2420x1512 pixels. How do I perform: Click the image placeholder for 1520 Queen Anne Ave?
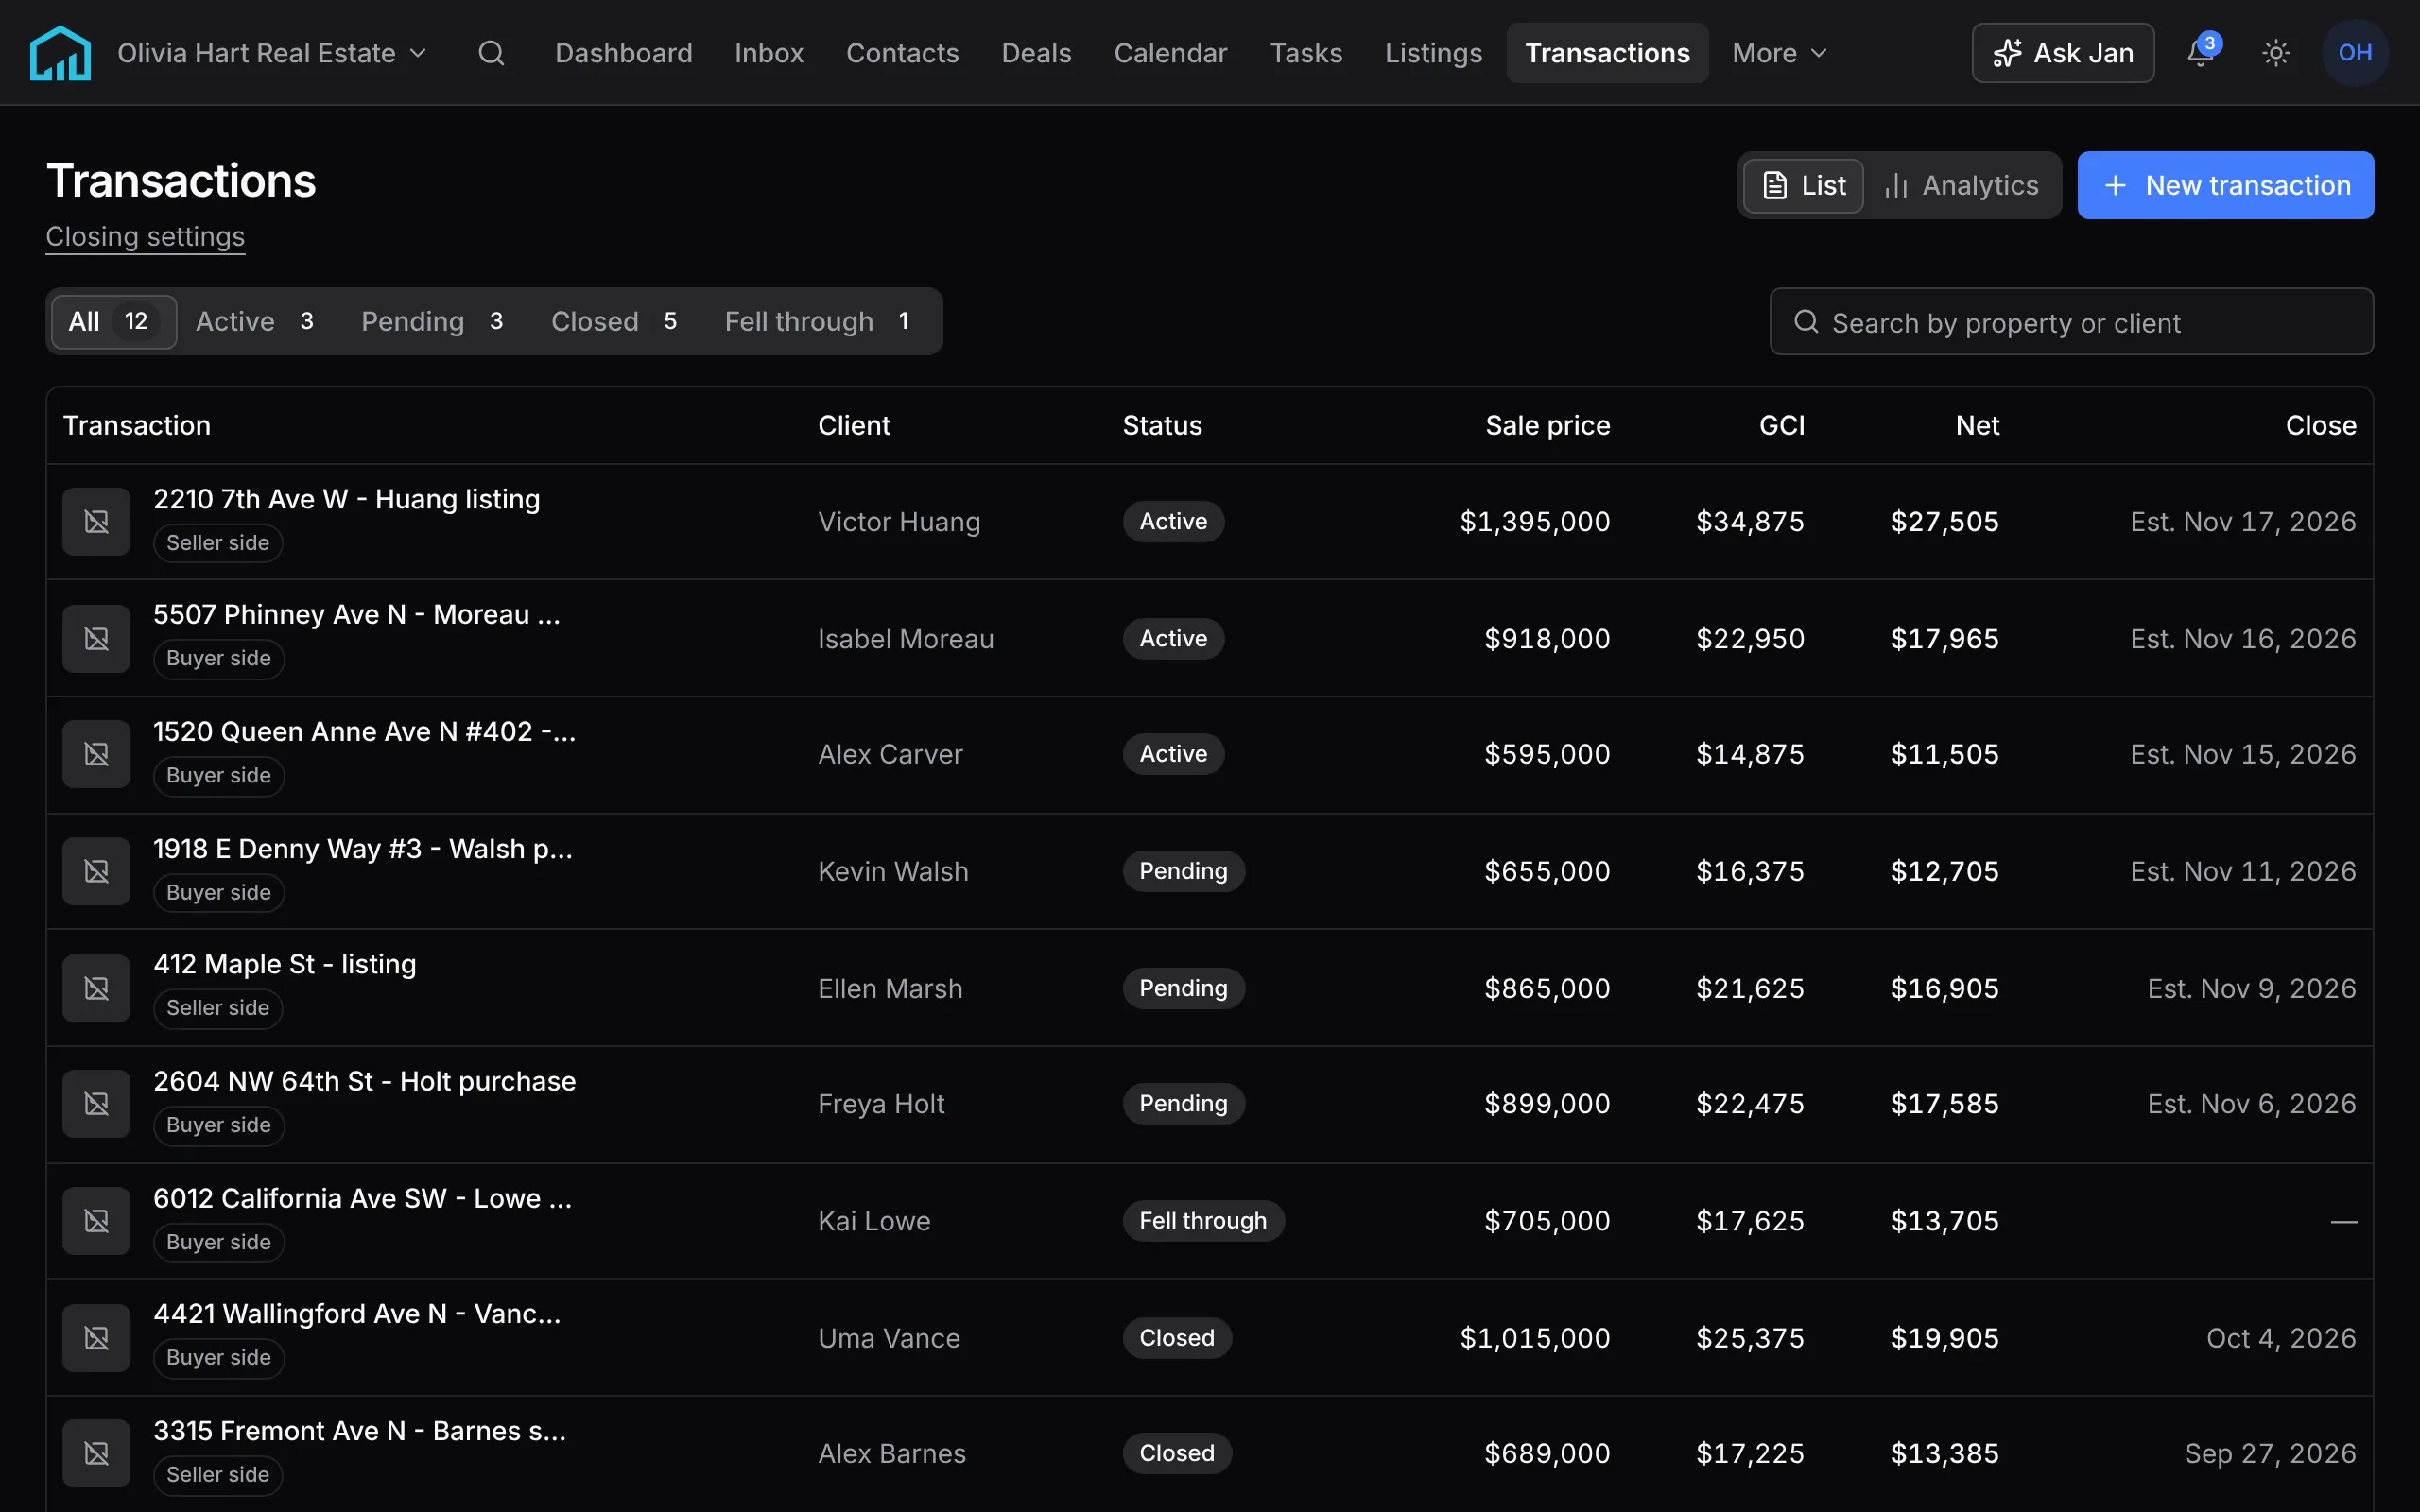tap(96, 754)
